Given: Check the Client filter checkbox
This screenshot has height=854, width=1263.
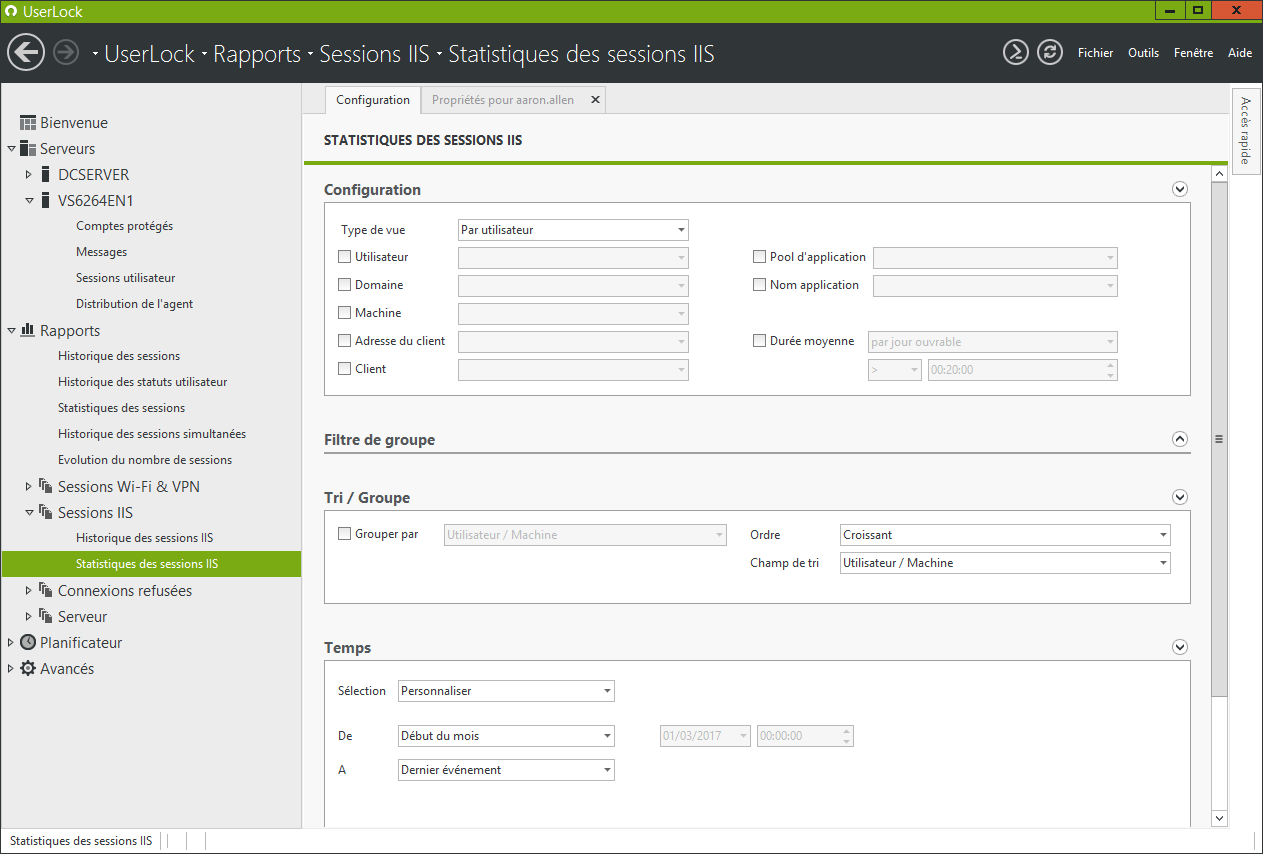Looking at the screenshot, I should pyautogui.click(x=345, y=369).
